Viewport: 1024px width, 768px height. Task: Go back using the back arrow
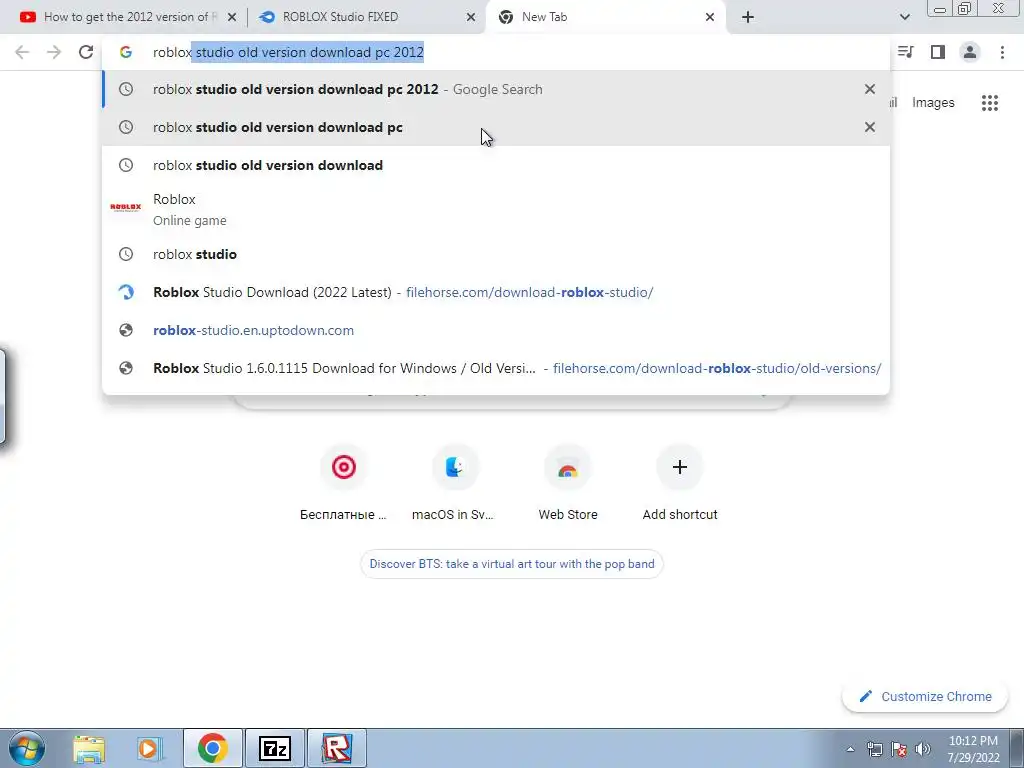22,52
